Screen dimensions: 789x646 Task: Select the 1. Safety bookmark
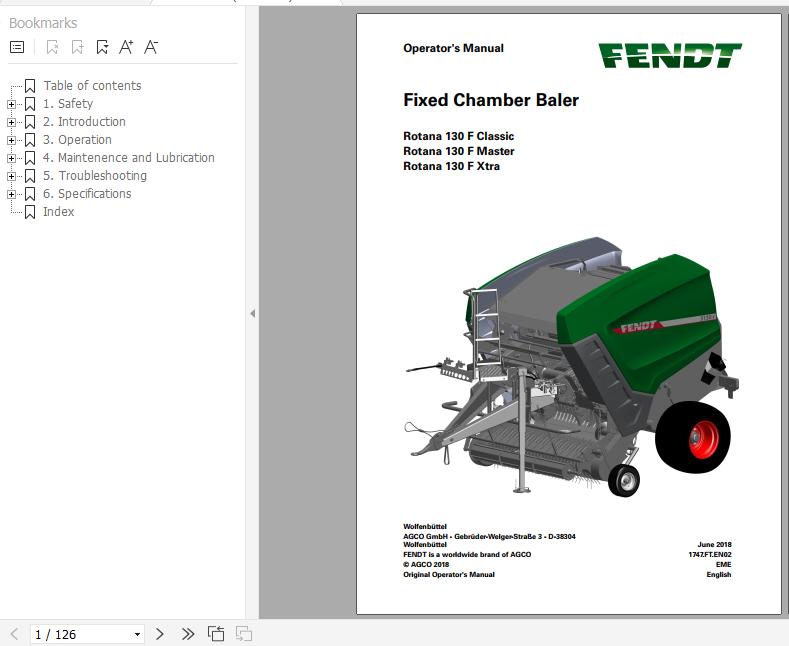(x=68, y=104)
